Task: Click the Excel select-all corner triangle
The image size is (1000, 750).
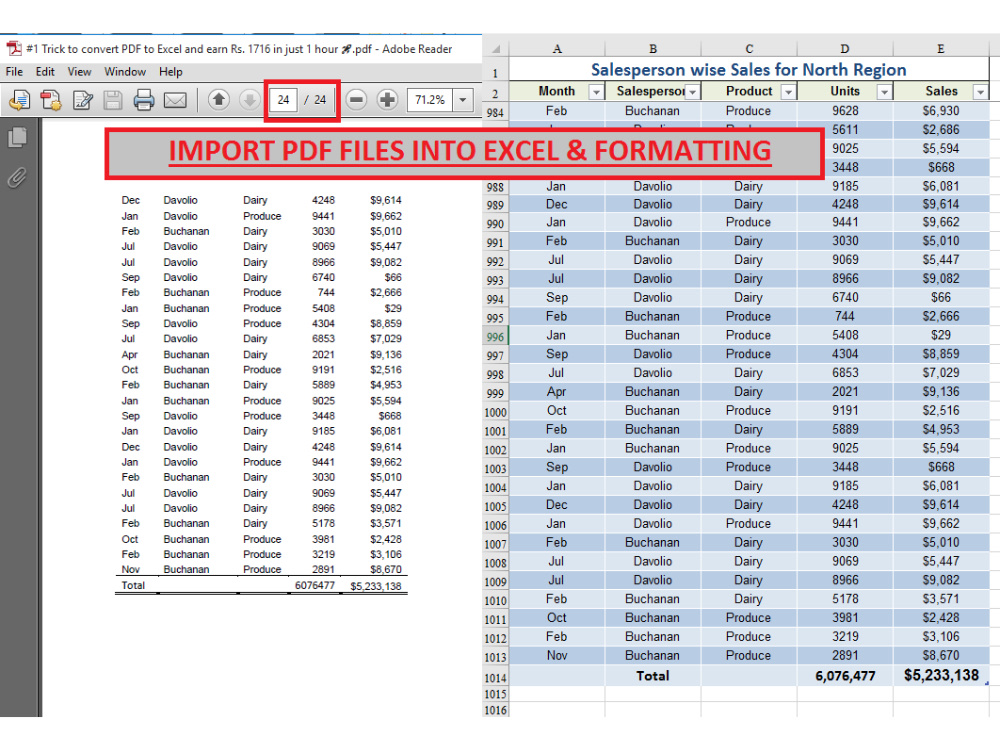Action: [x=496, y=48]
